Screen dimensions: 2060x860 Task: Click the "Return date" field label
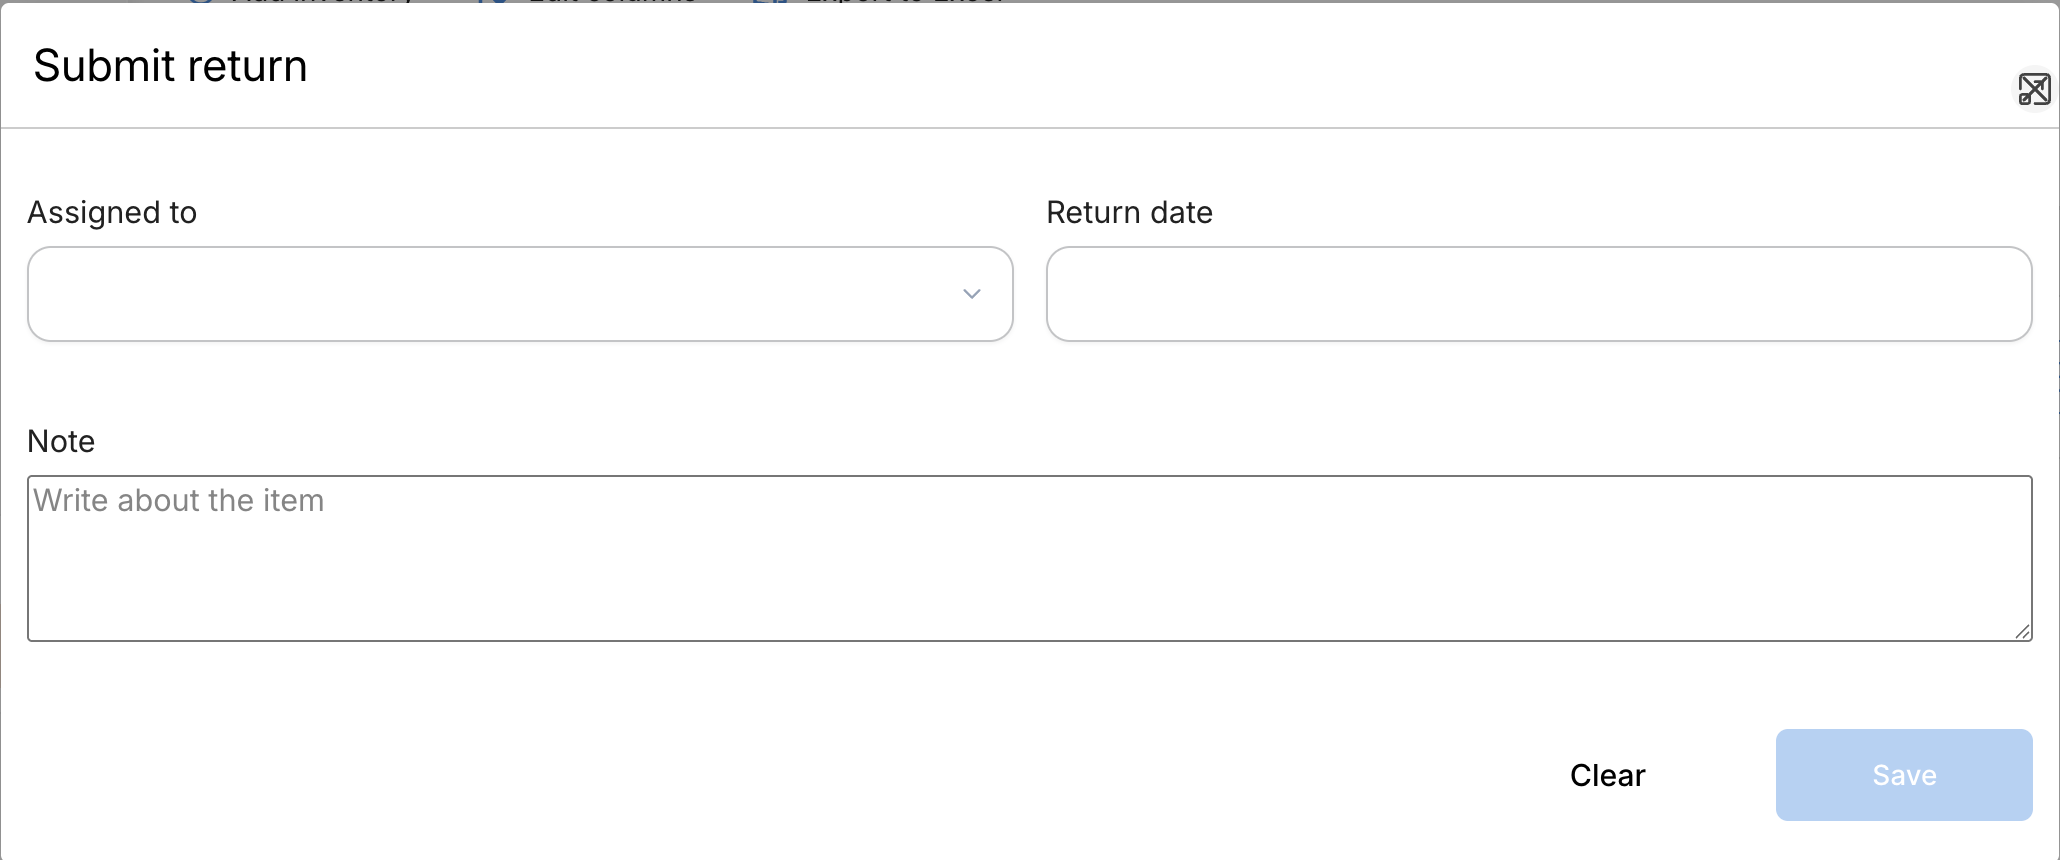pos(1129,213)
